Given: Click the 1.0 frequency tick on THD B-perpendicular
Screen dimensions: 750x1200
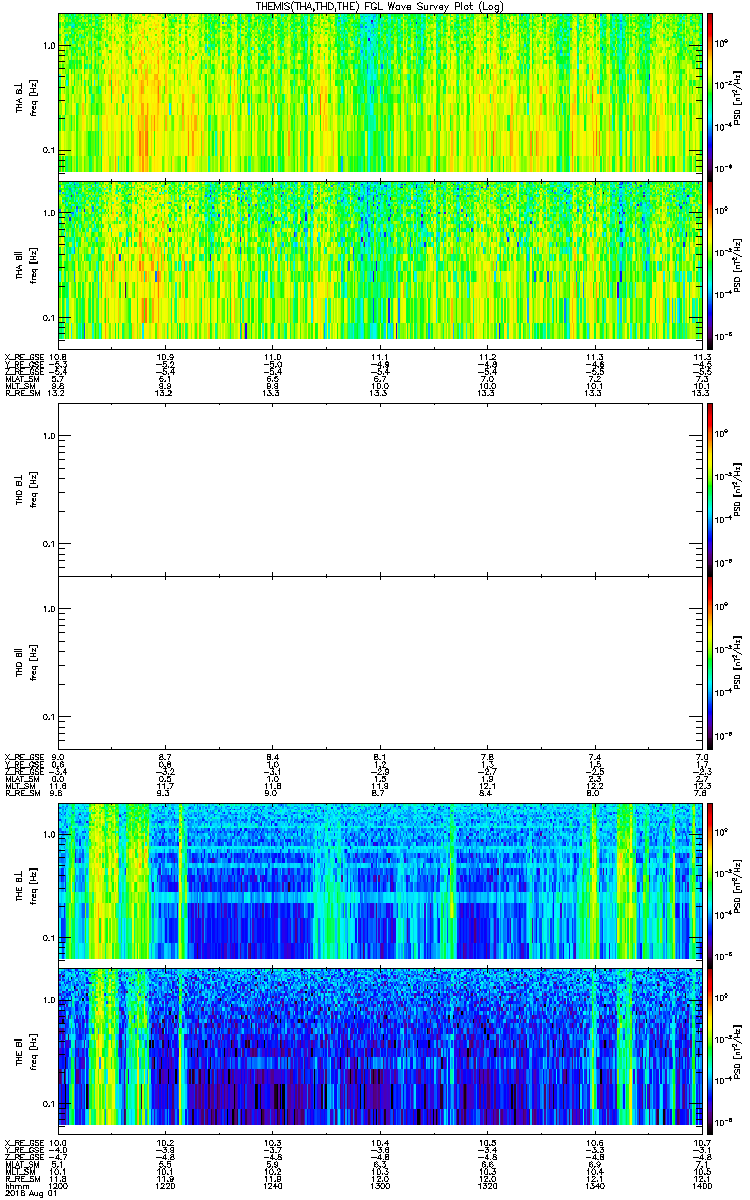Looking at the screenshot, I should tap(49, 435).
